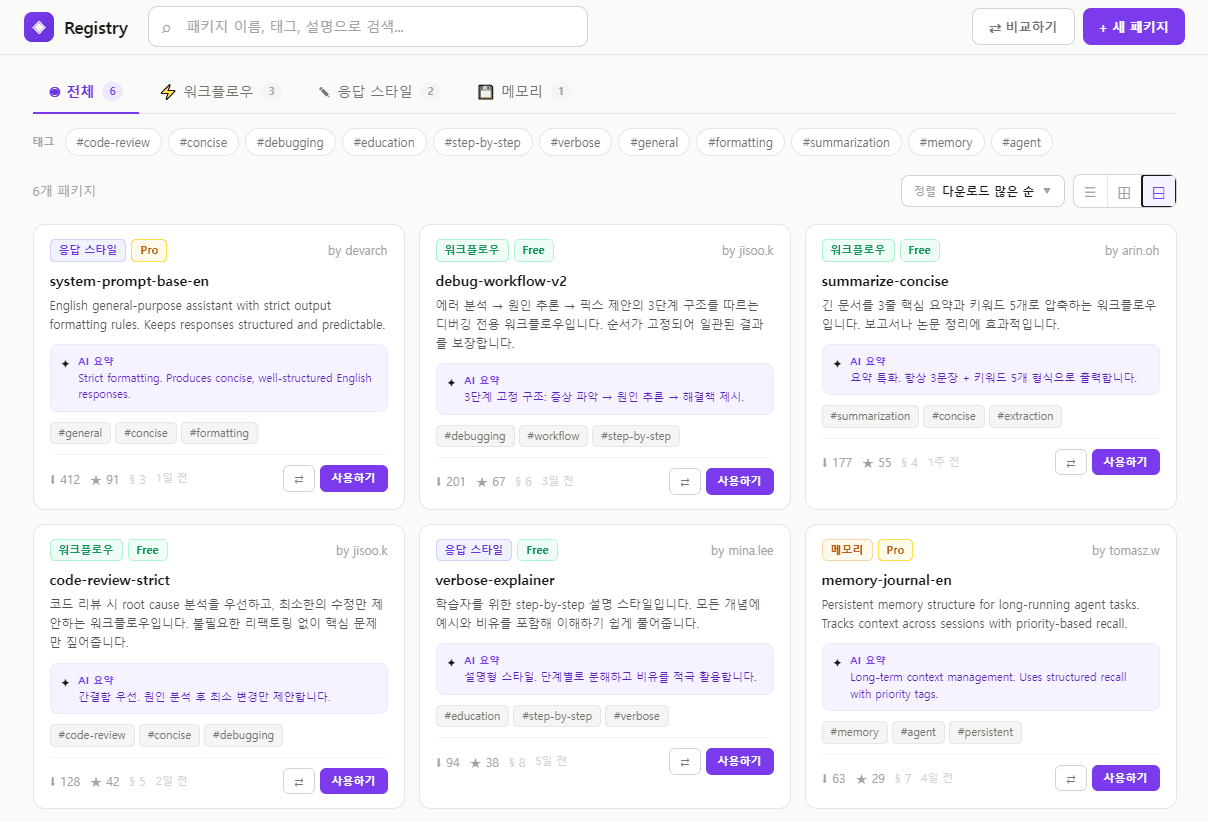Click 사용하기 on the verbose-explainer card

[740, 761]
